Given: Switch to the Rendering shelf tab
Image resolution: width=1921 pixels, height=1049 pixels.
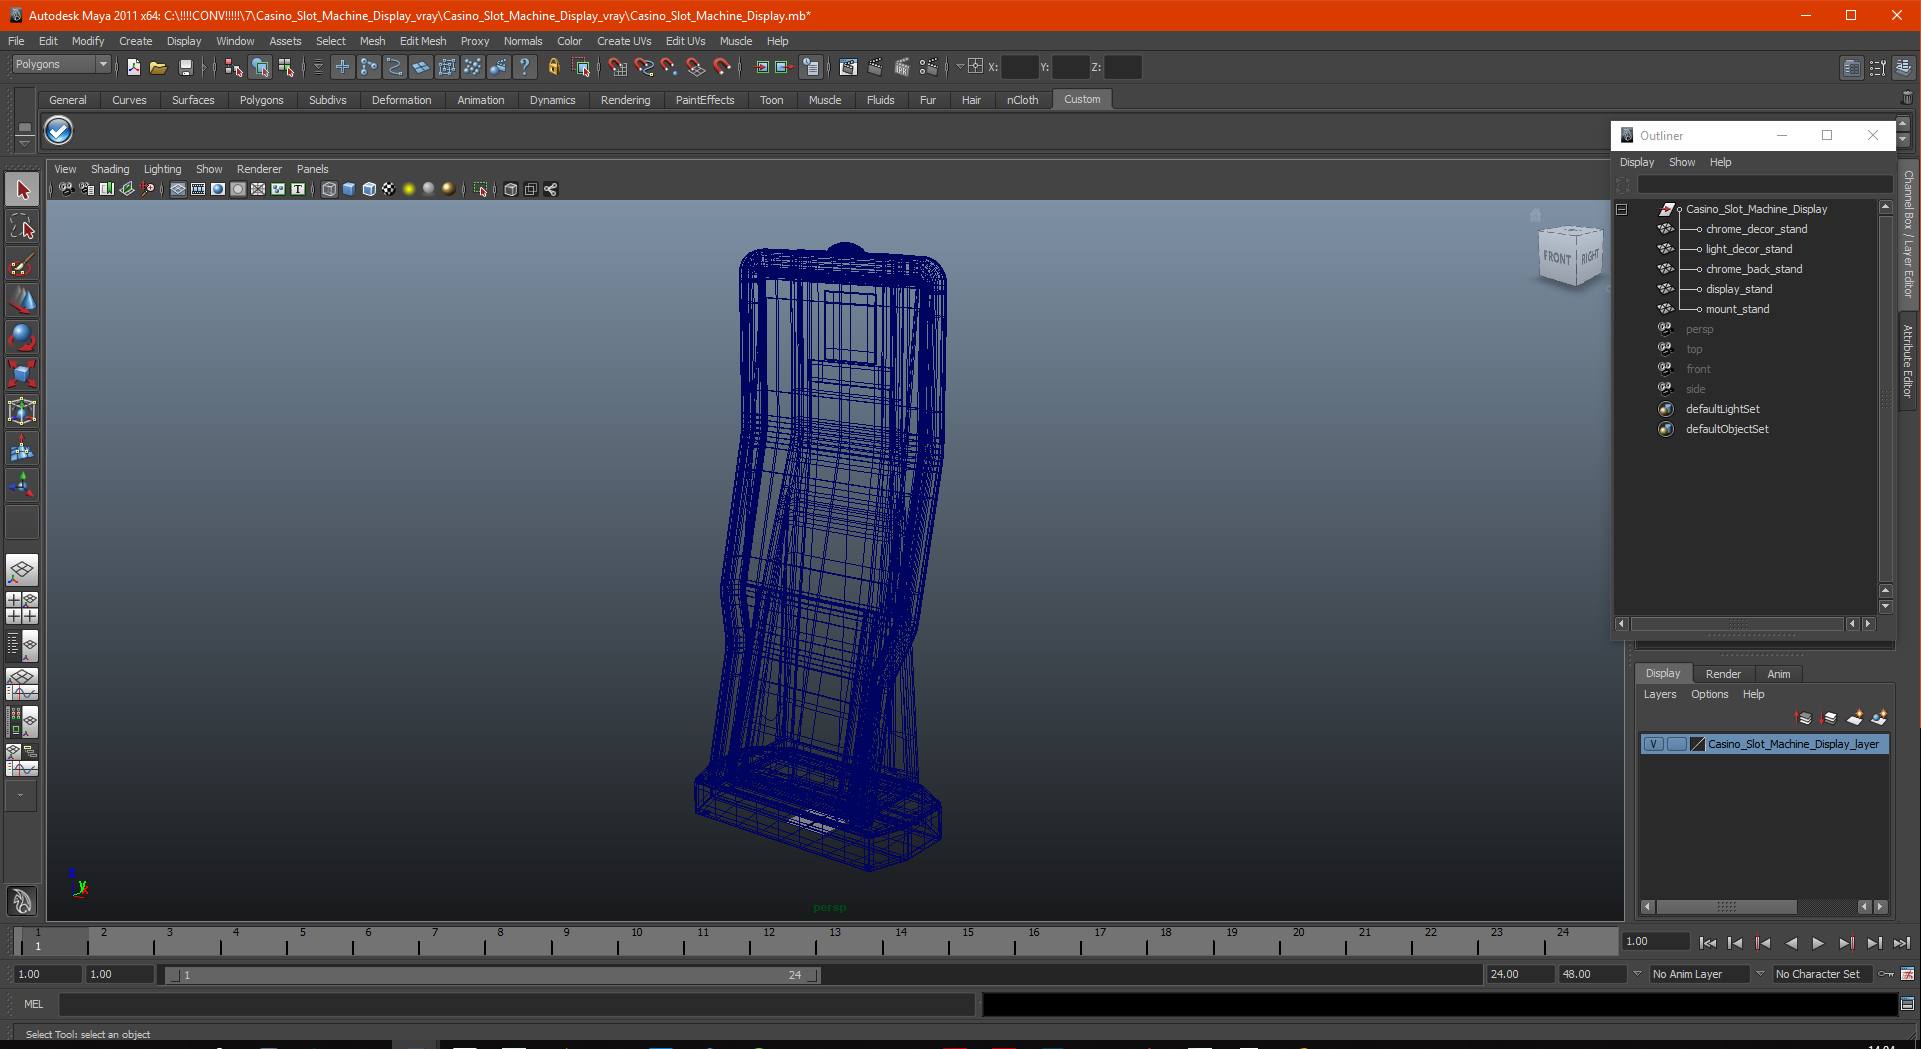Looking at the screenshot, I should (625, 100).
